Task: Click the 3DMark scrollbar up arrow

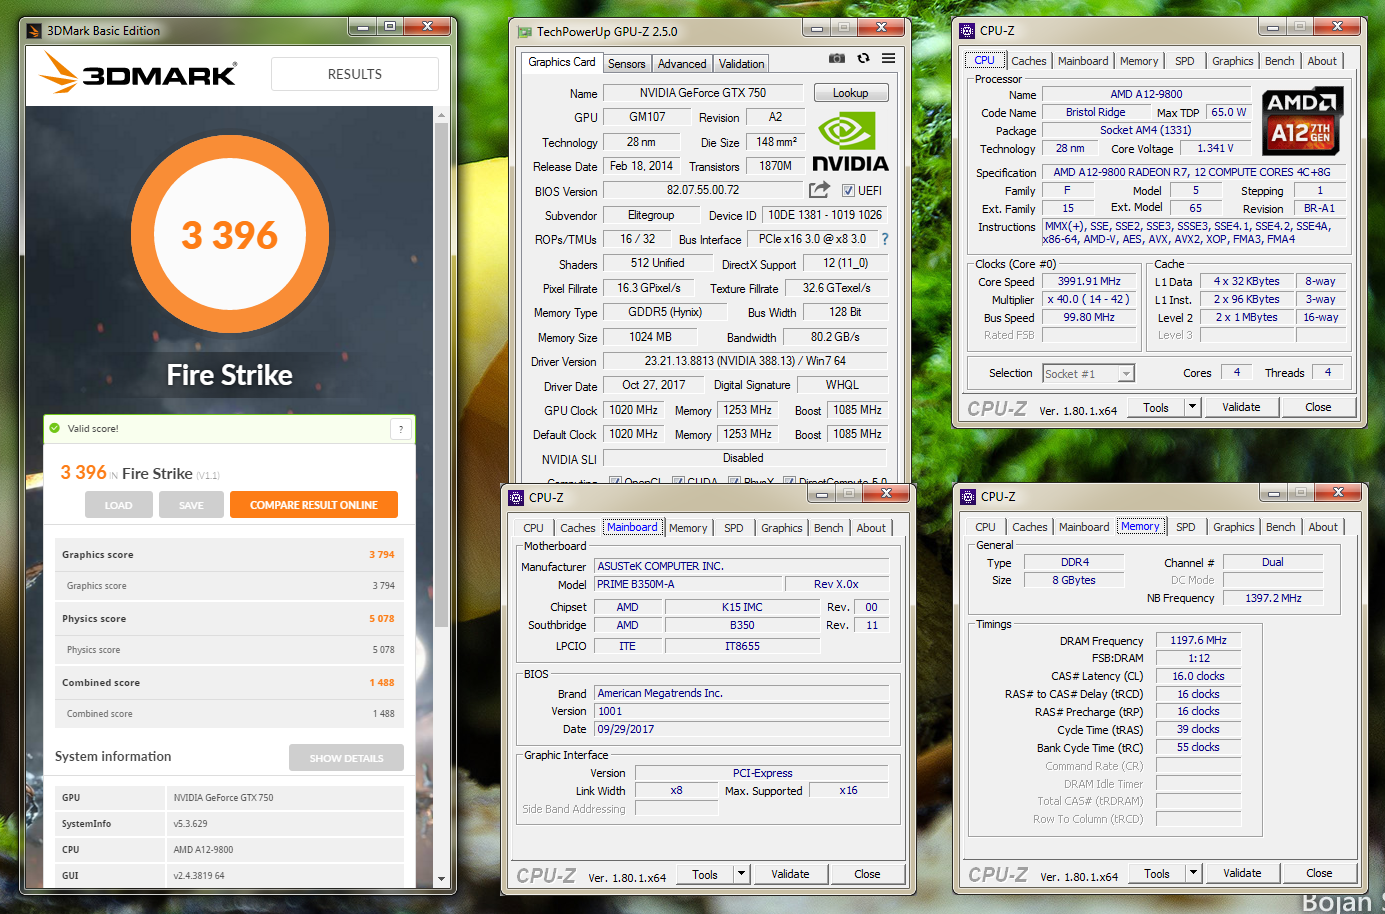Action: click(x=442, y=115)
